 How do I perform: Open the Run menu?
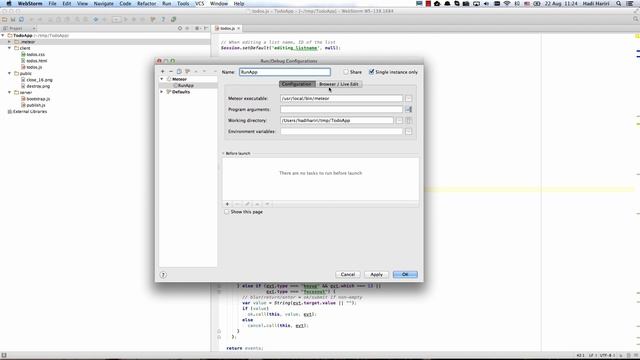click(x=167, y=3)
